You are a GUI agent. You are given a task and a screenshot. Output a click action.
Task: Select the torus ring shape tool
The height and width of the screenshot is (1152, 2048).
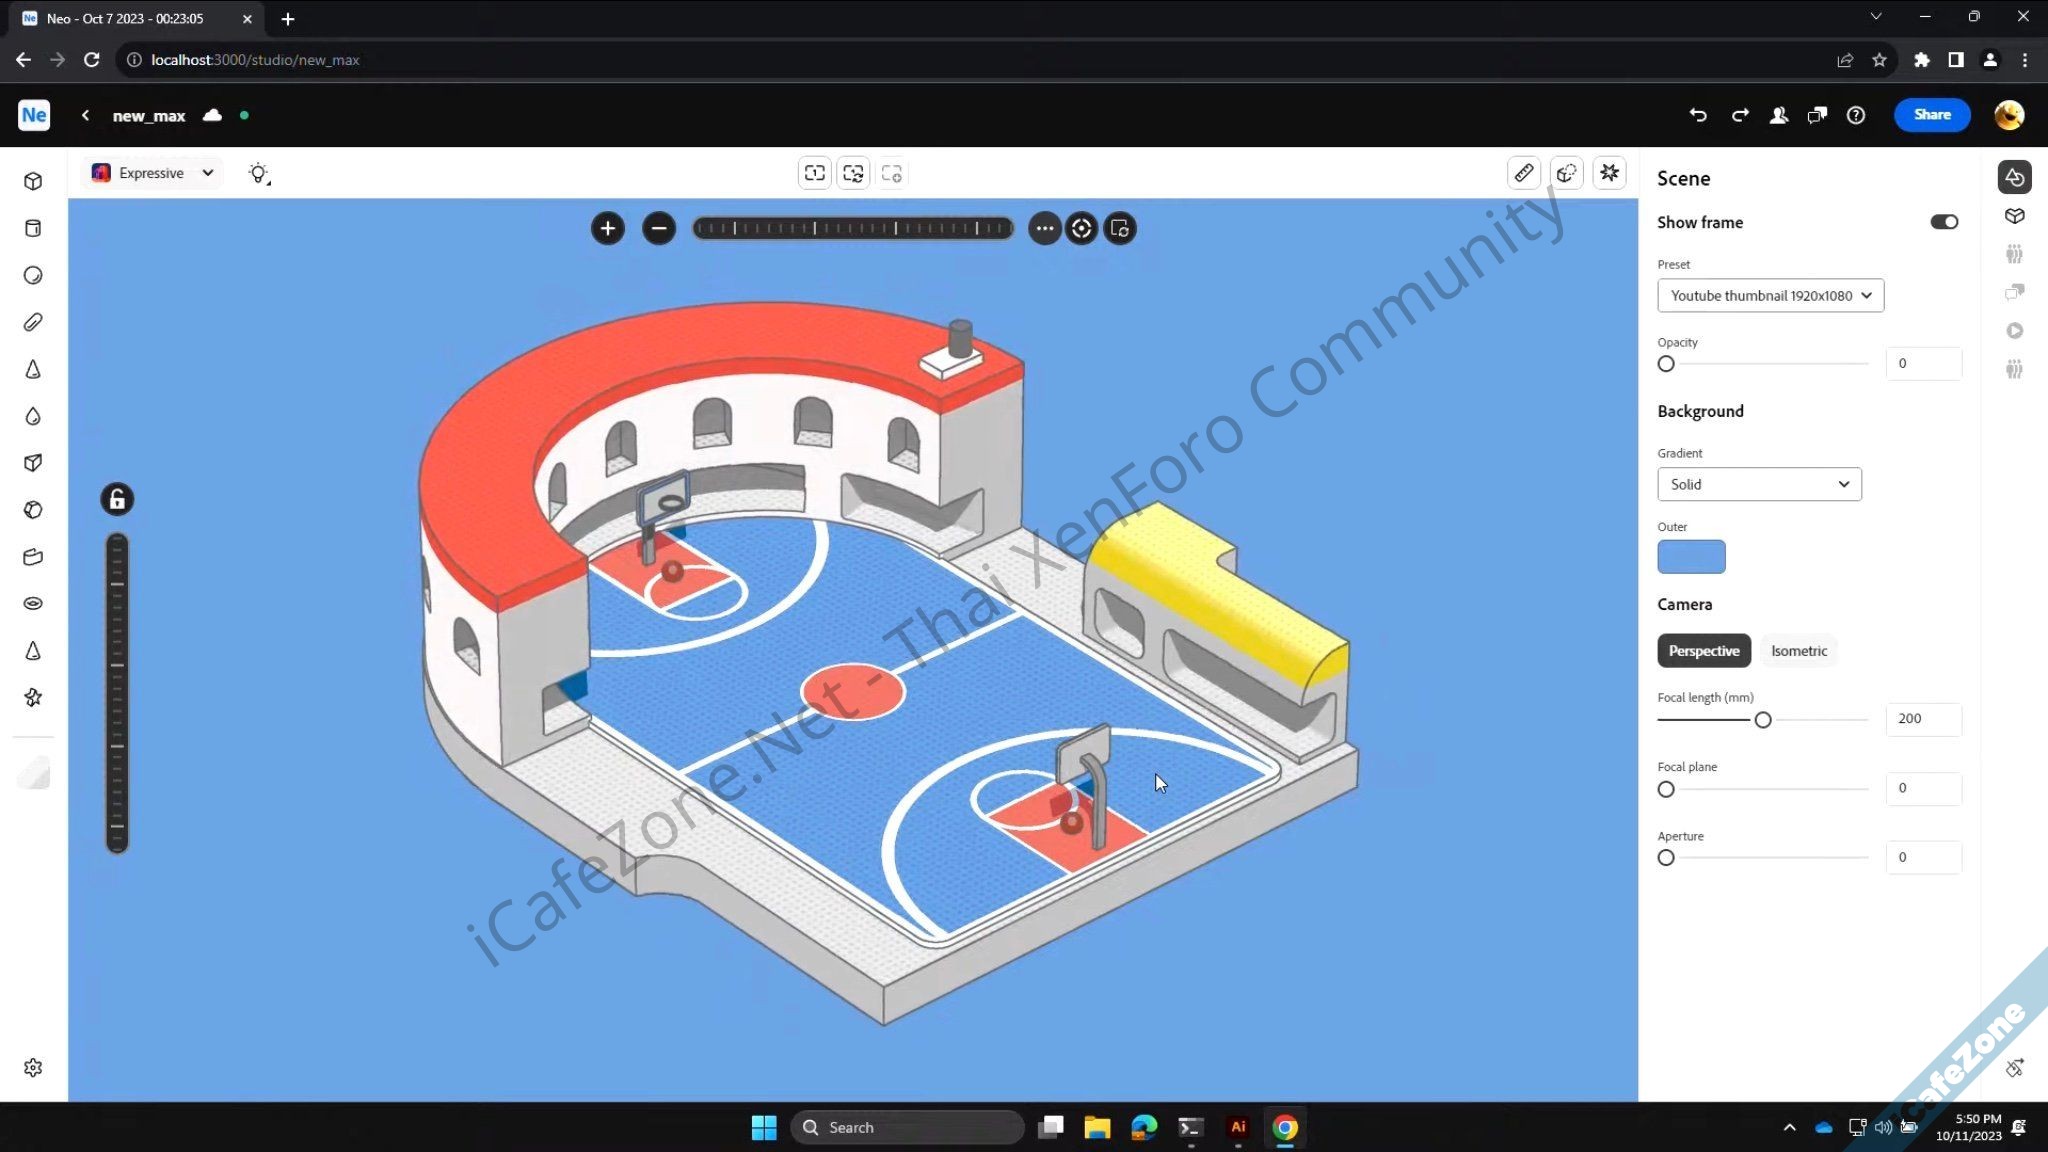click(x=33, y=603)
